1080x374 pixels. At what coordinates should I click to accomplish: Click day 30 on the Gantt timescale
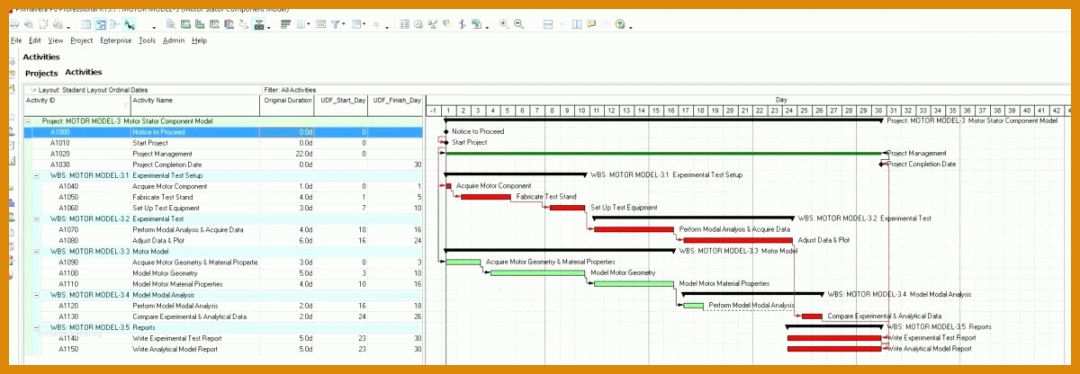[x=878, y=111]
